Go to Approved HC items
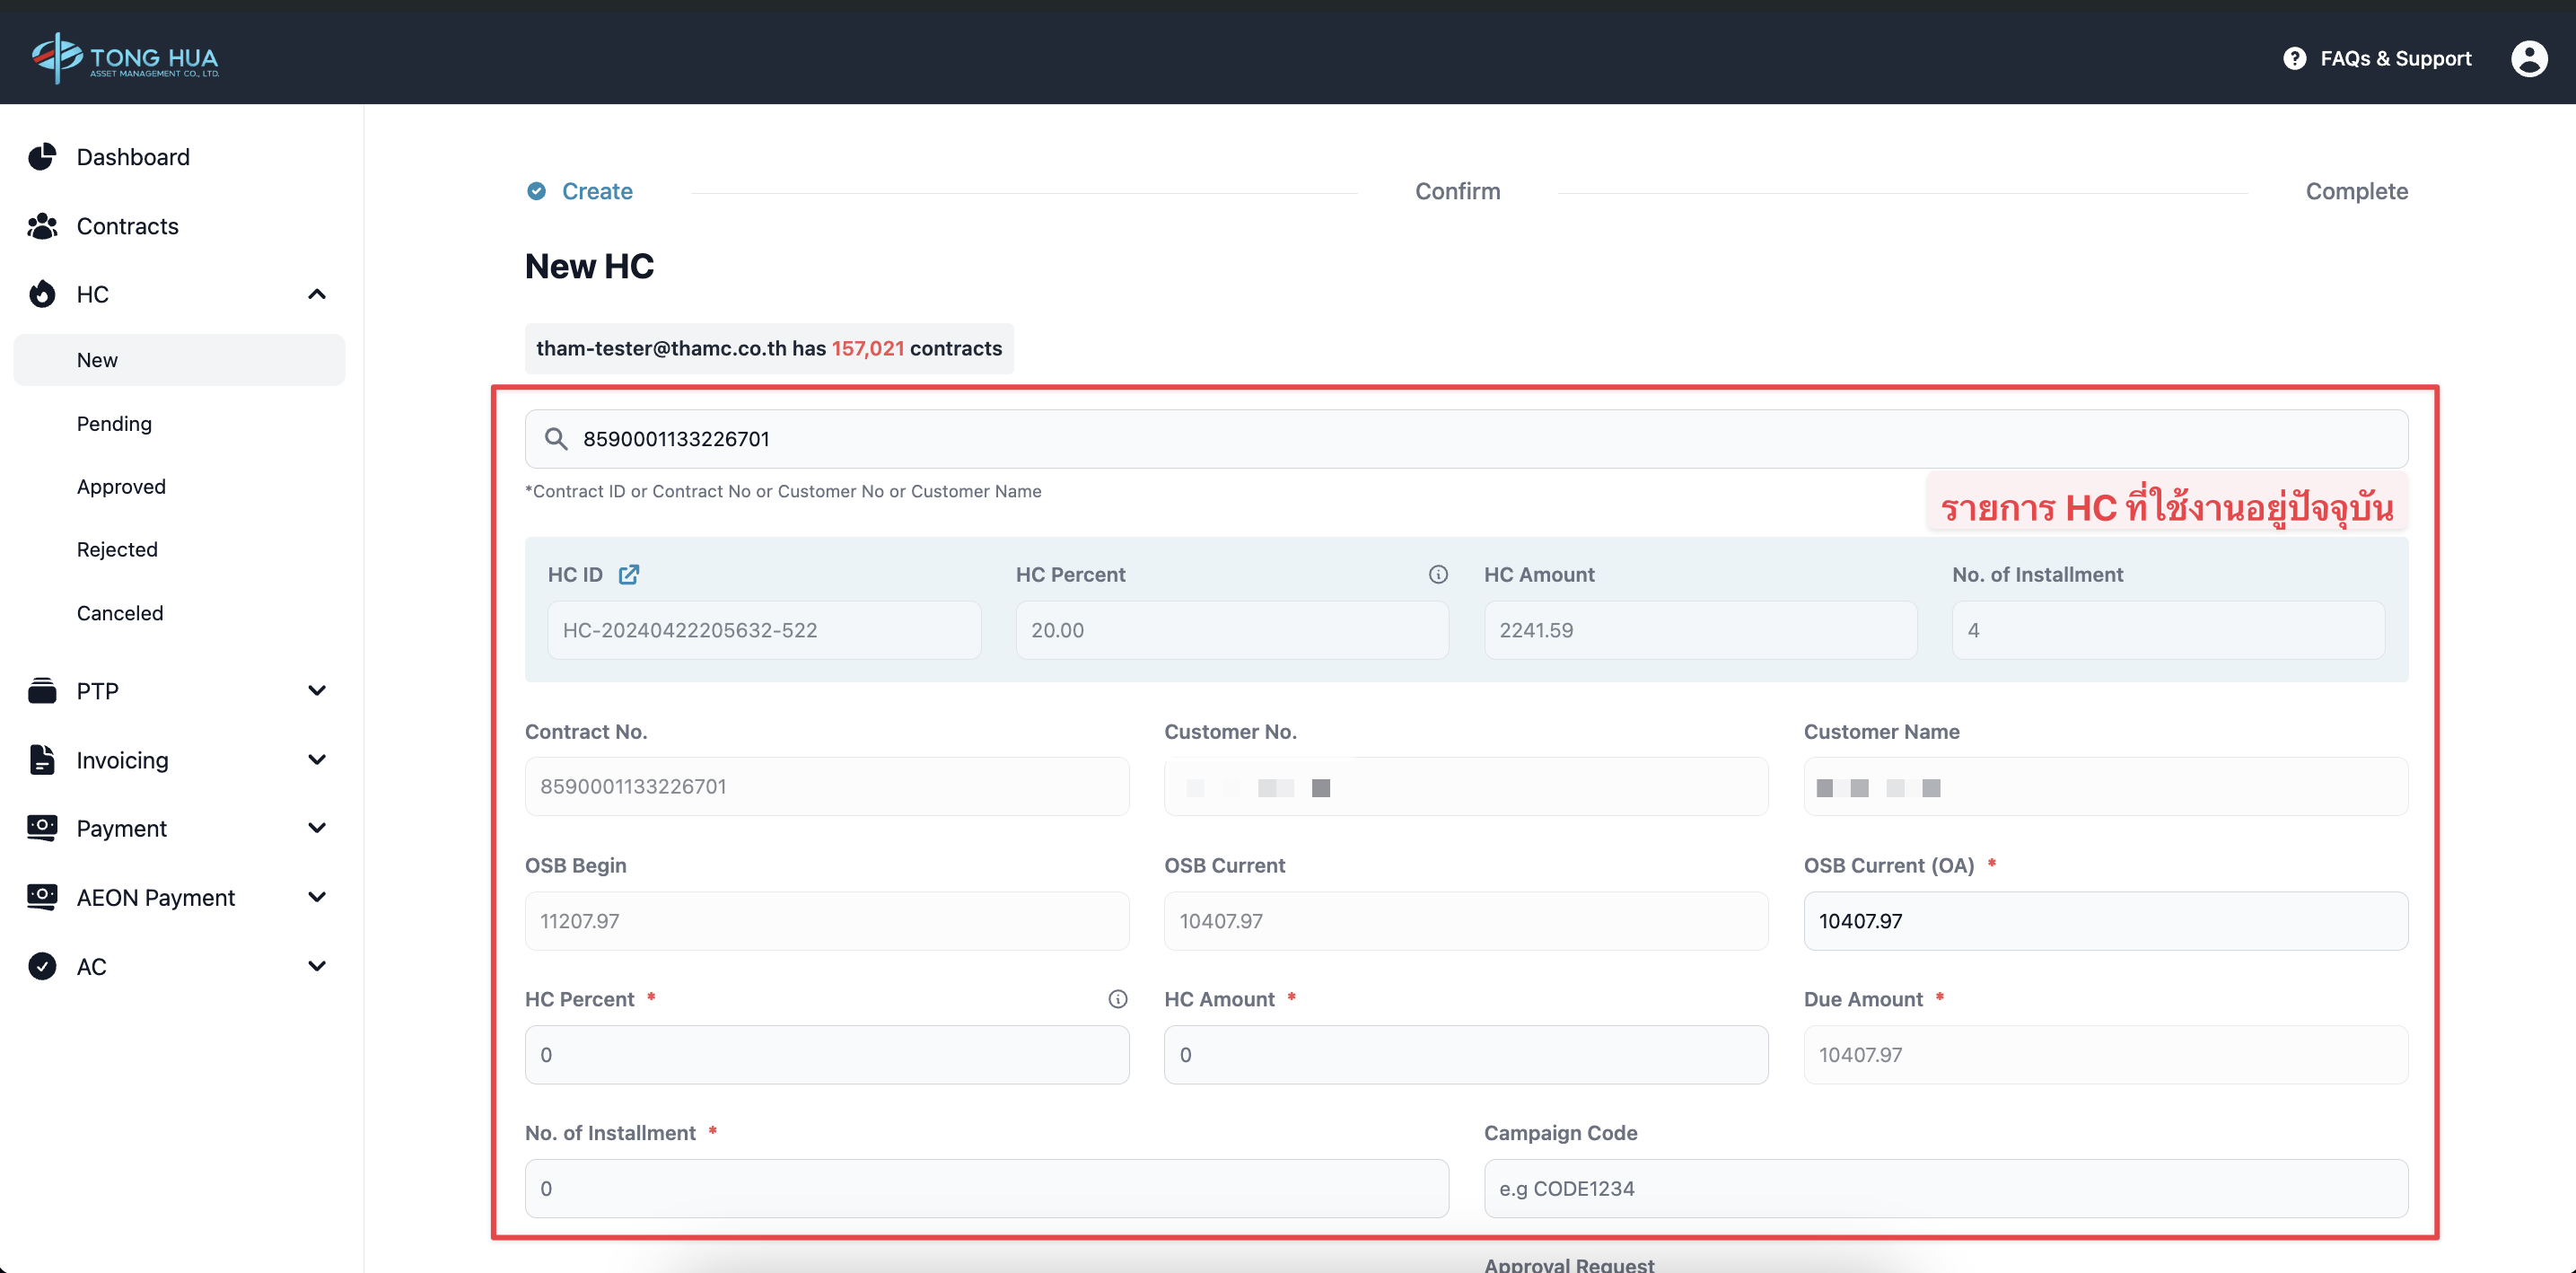This screenshot has height=1273, width=2576. click(121, 487)
